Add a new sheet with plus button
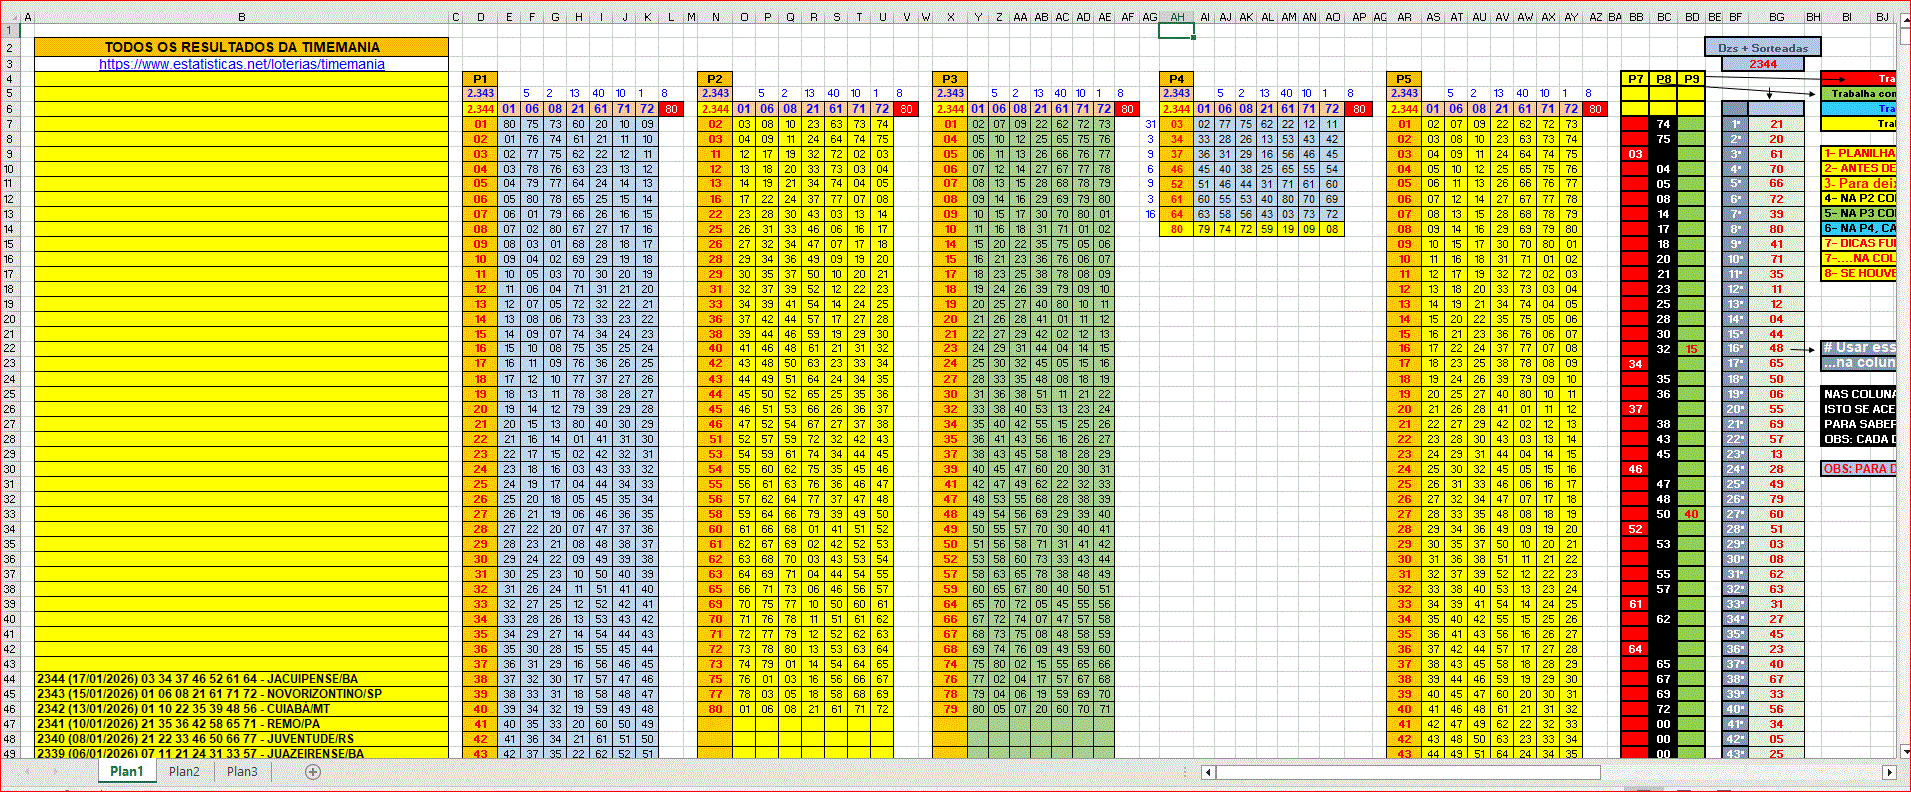This screenshot has height=792, width=1911. [x=313, y=772]
